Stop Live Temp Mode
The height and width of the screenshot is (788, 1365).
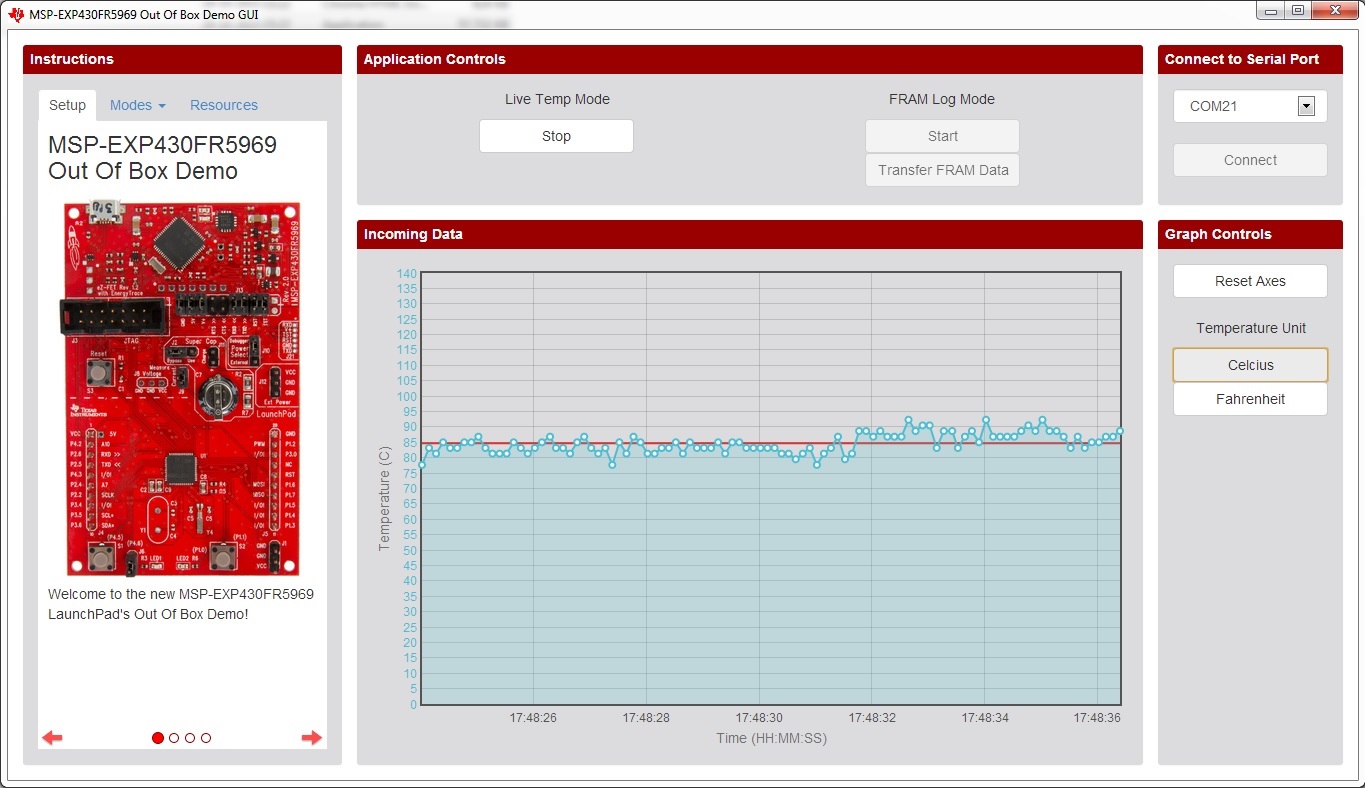click(x=556, y=136)
